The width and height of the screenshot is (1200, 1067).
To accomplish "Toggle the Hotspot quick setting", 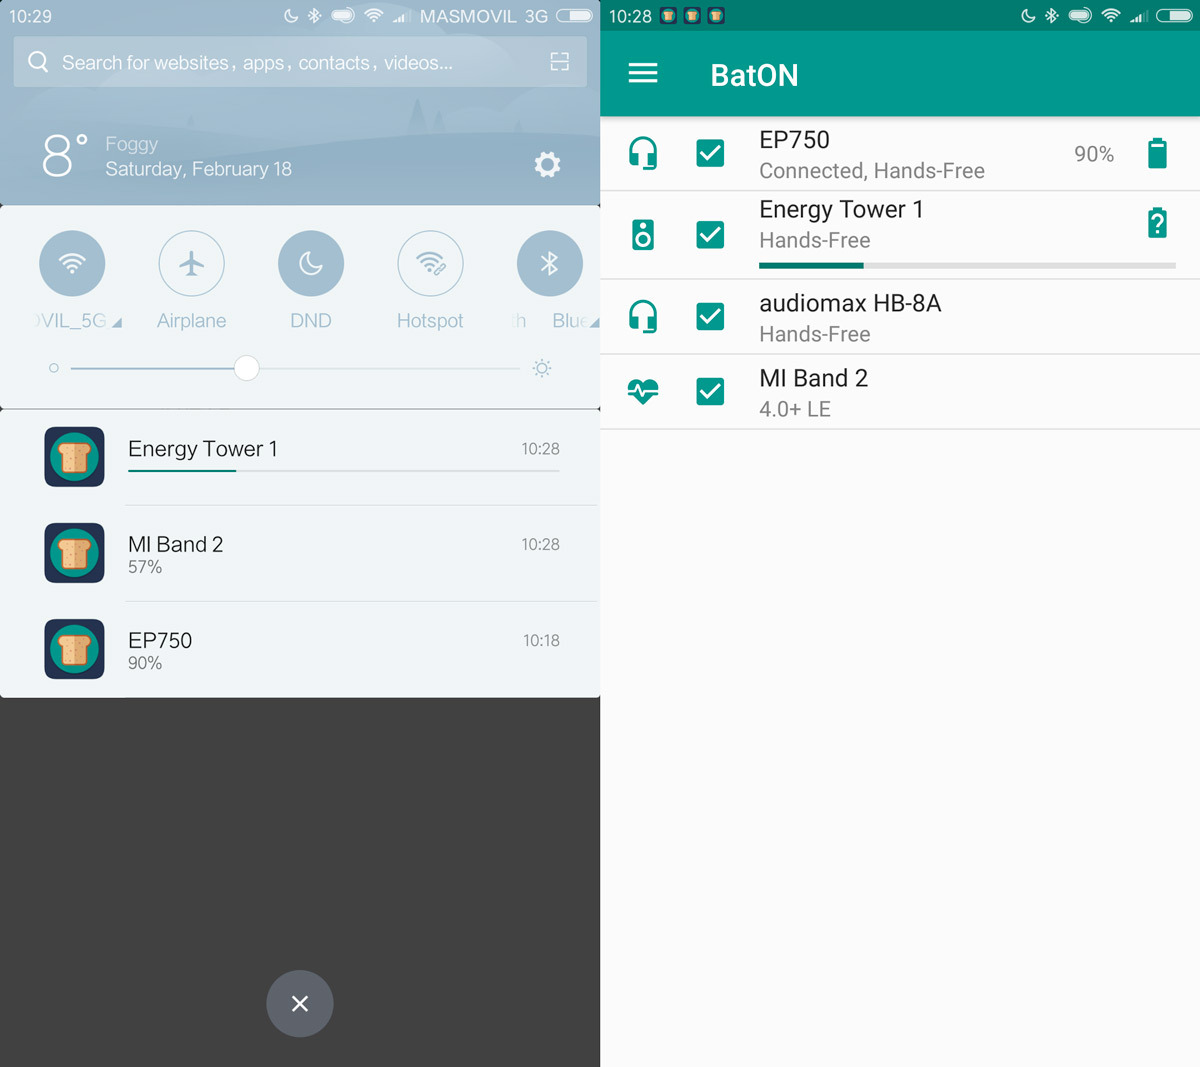I will tap(430, 264).
